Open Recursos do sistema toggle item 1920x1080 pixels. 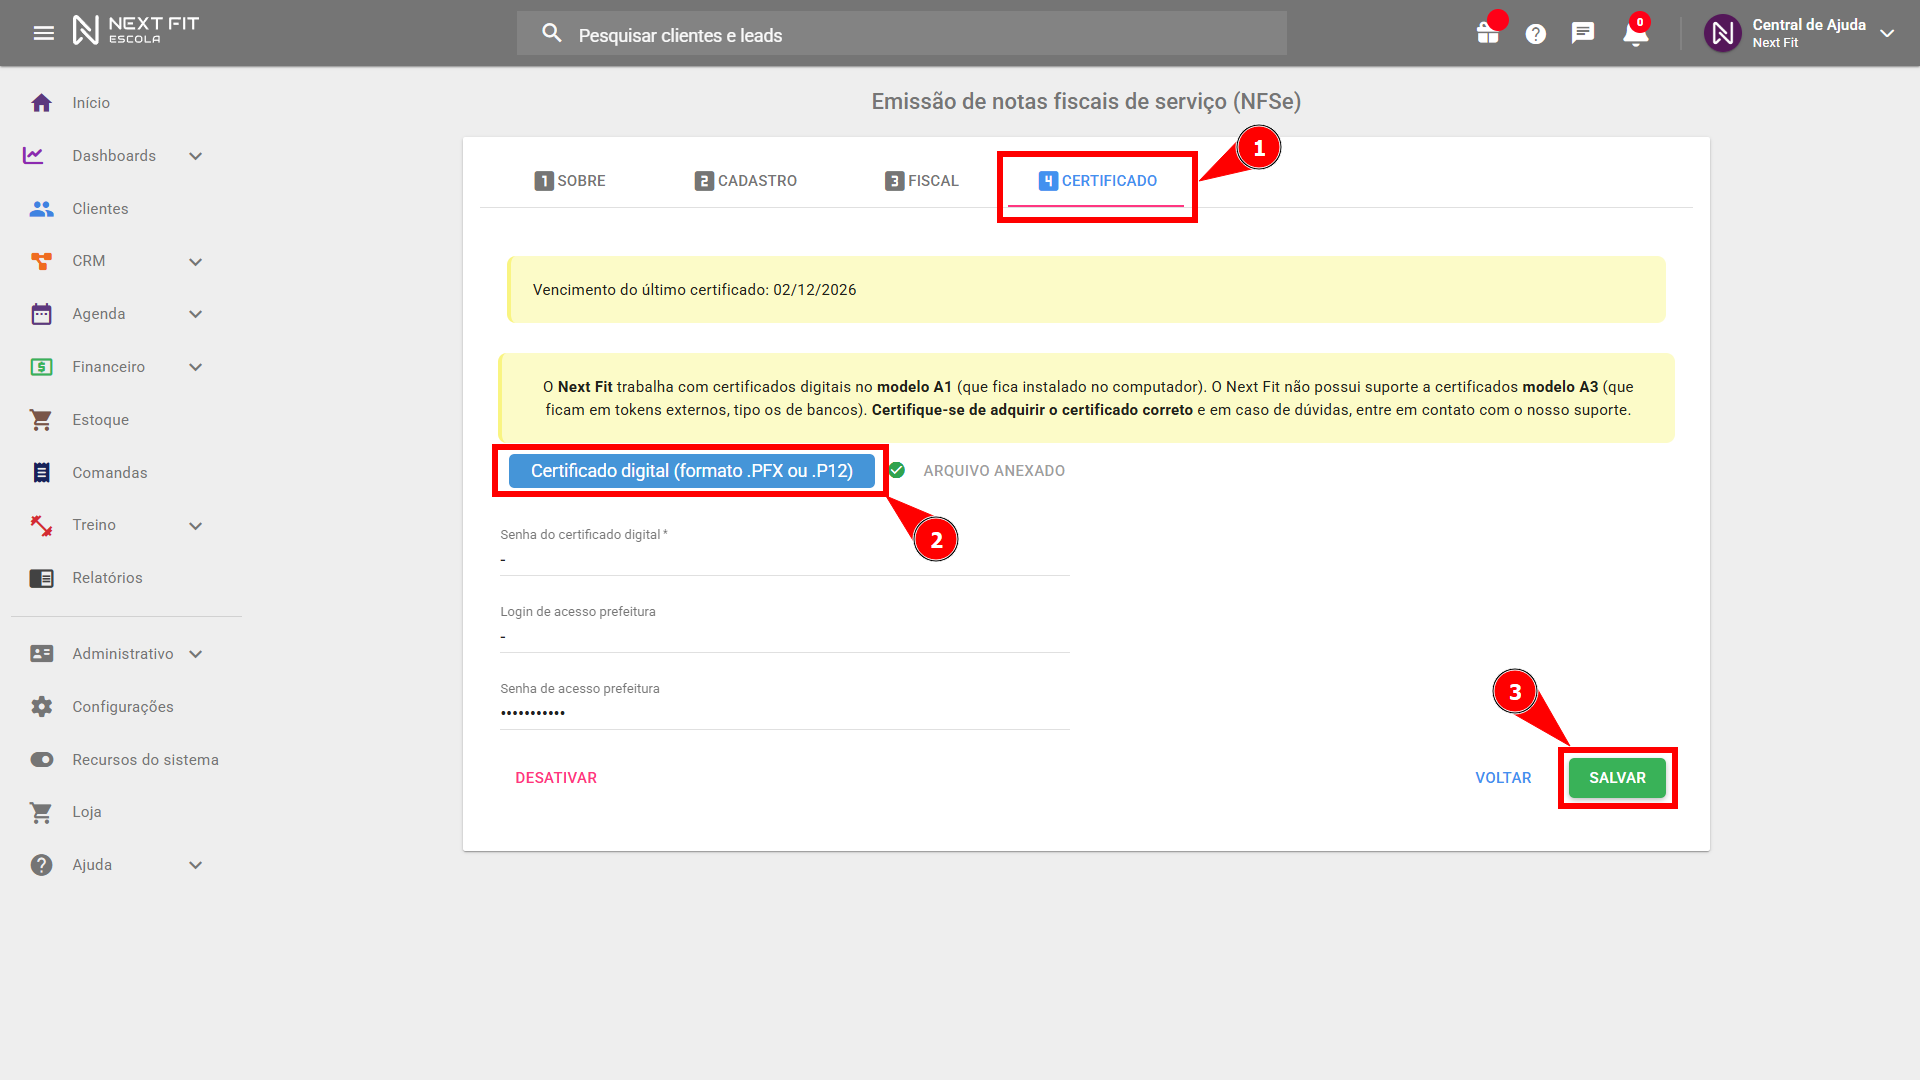pyautogui.click(x=145, y=760)
